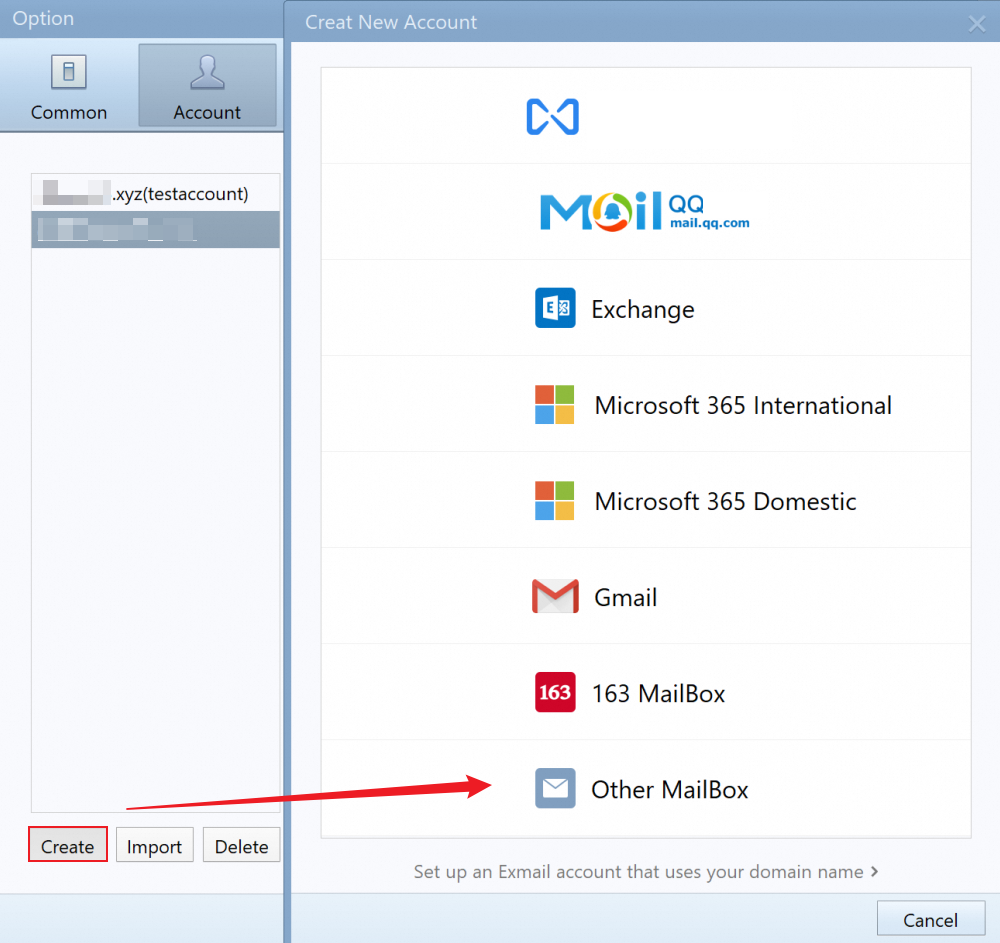
Task: Click the Microsoft 365 Domestic logo
Action: tap(554, 501)
